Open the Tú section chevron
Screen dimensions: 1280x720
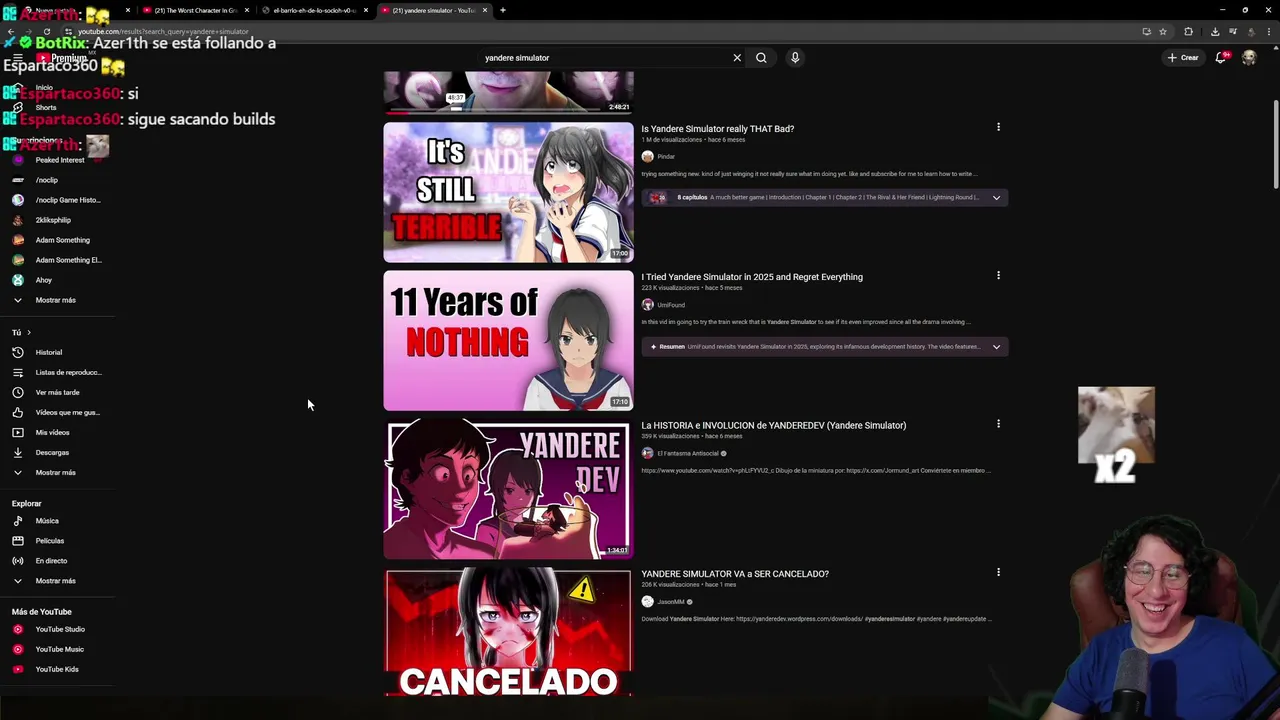coord(29,332)
